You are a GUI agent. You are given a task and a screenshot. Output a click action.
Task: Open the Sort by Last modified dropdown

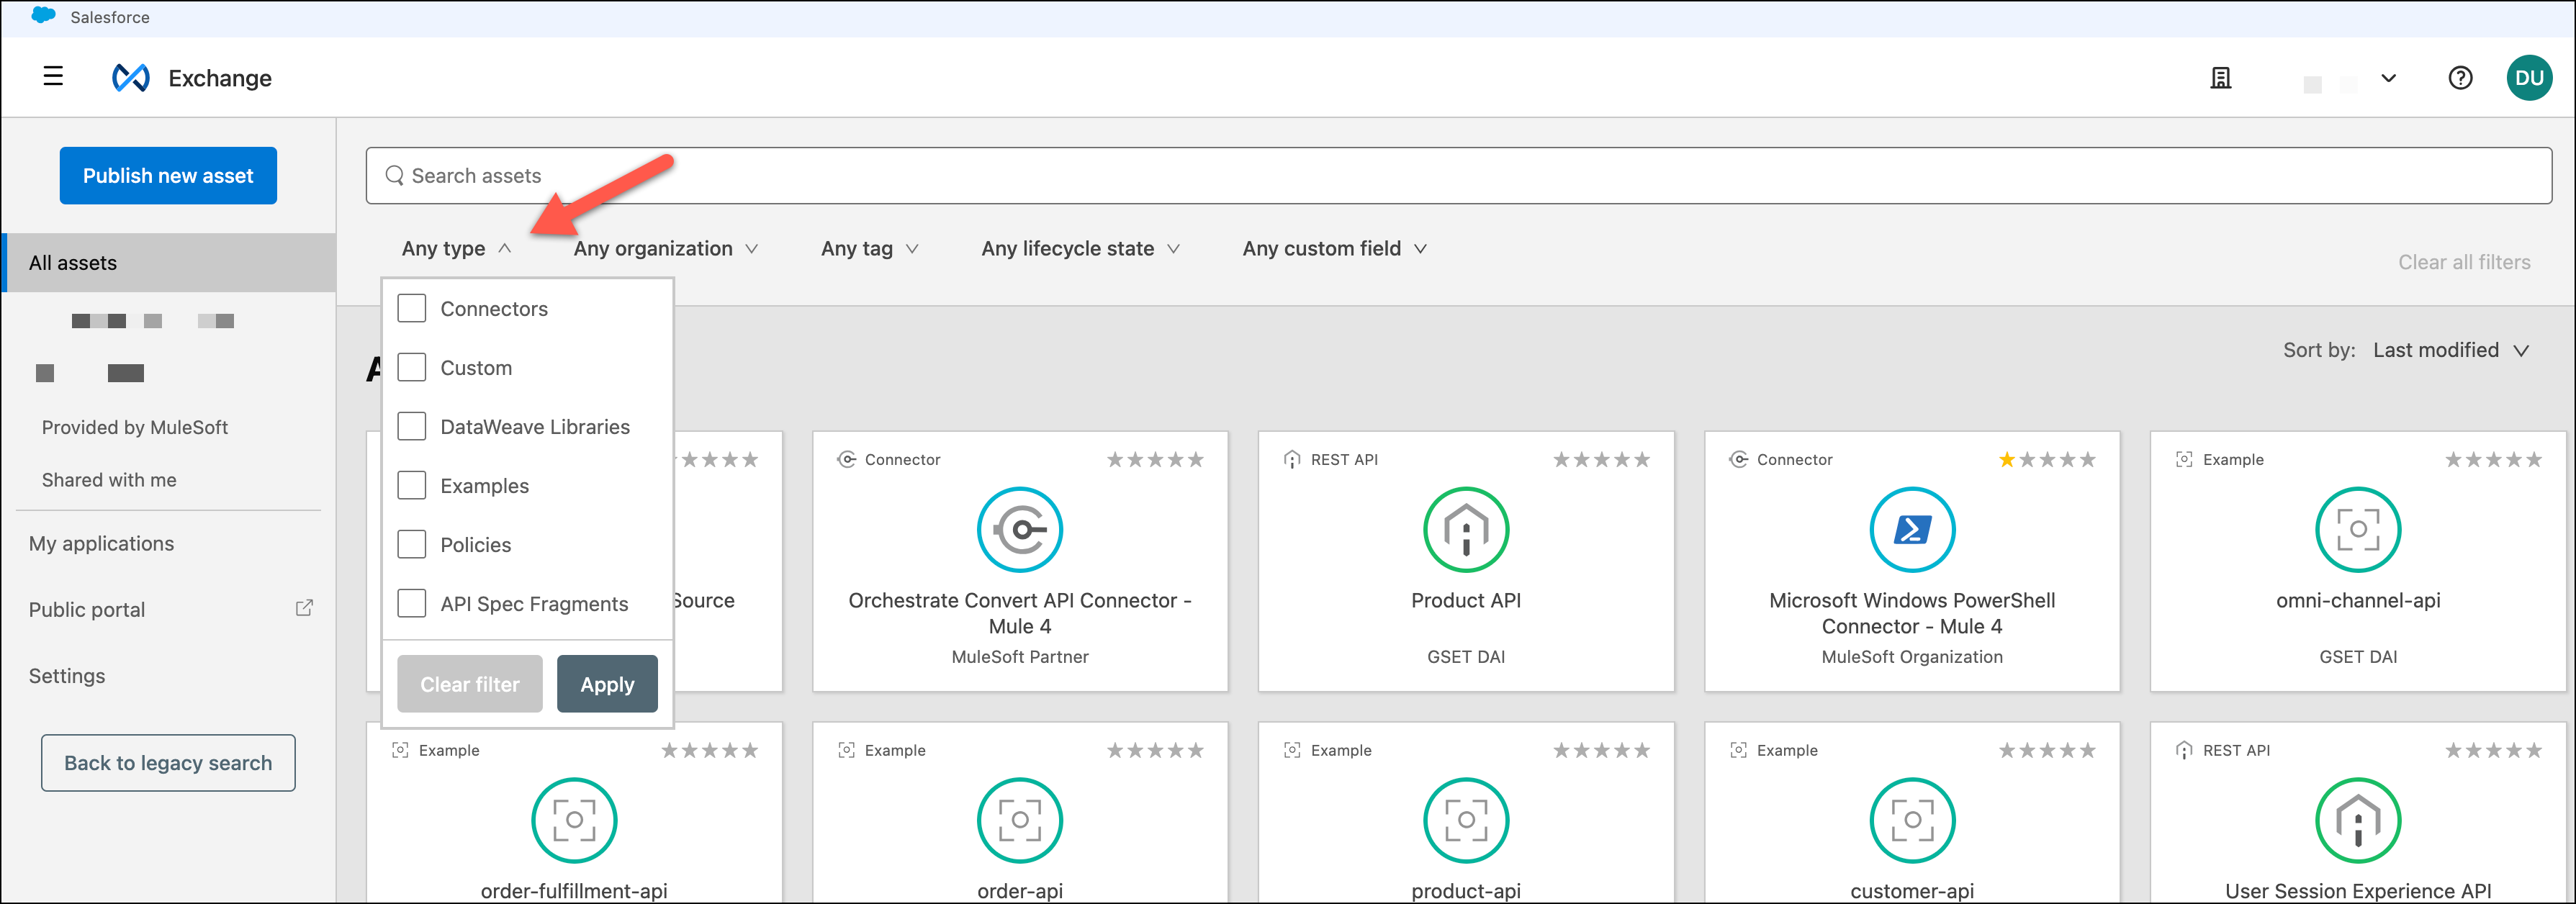2450,350
